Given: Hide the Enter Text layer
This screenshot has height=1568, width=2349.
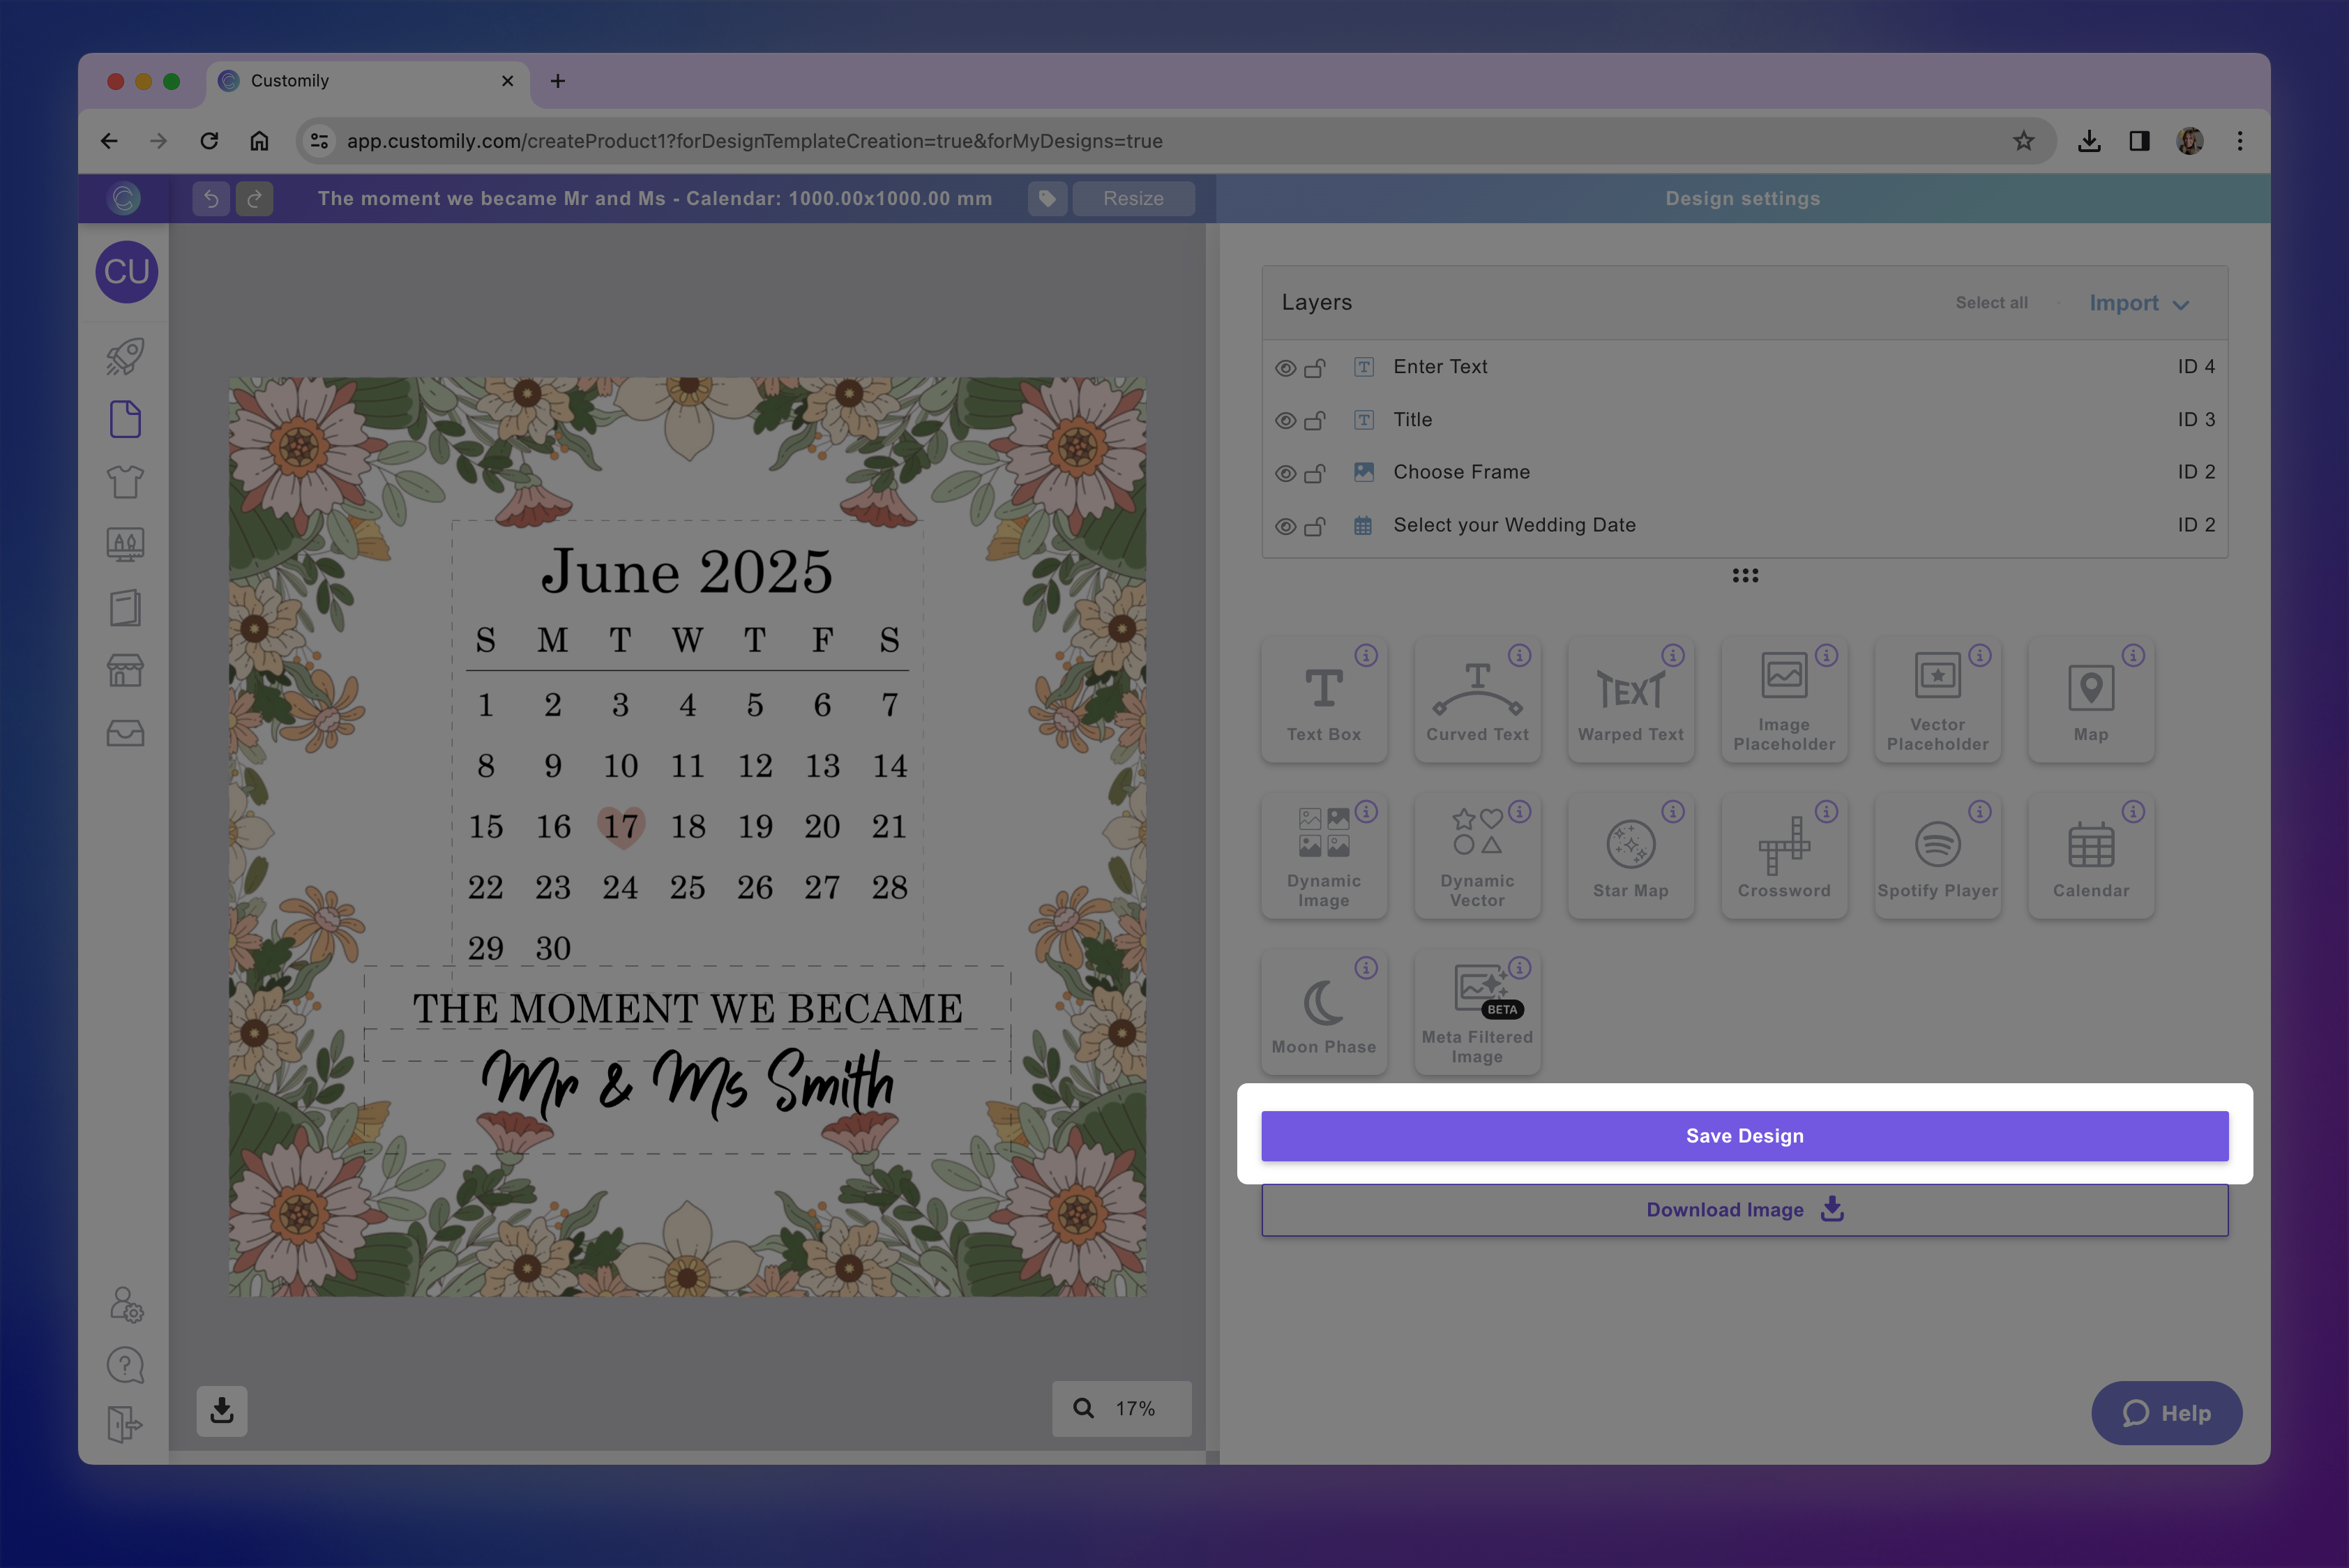Looking at the screenshot, I should [1285, 368].
